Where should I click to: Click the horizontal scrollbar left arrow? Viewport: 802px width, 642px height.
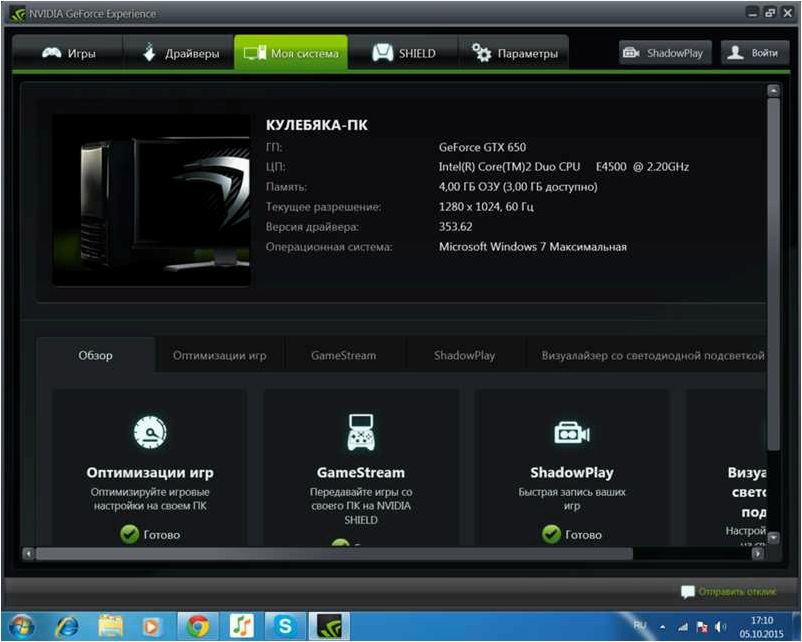[28, 553]
